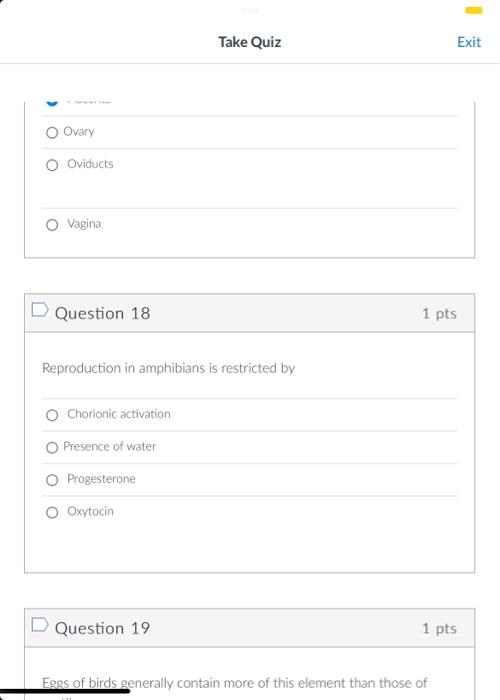Tap the Question 19 heading
This screenshot has height=700, width=500.
pos(102,628)
